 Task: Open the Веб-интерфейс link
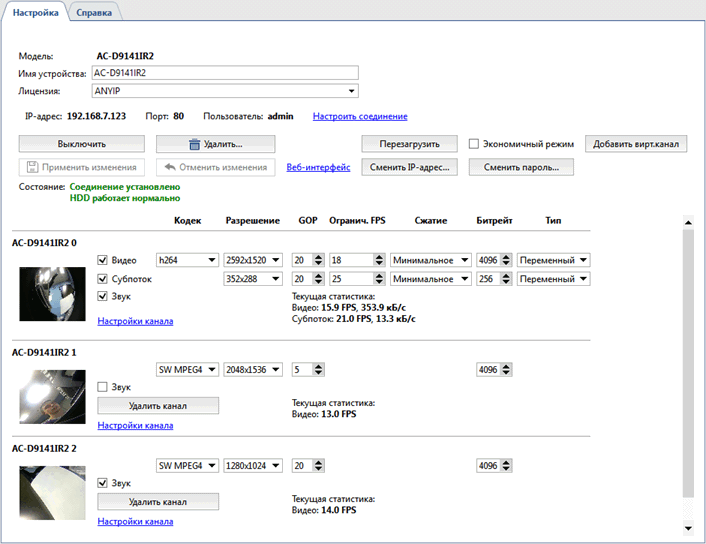pos(318,167)
